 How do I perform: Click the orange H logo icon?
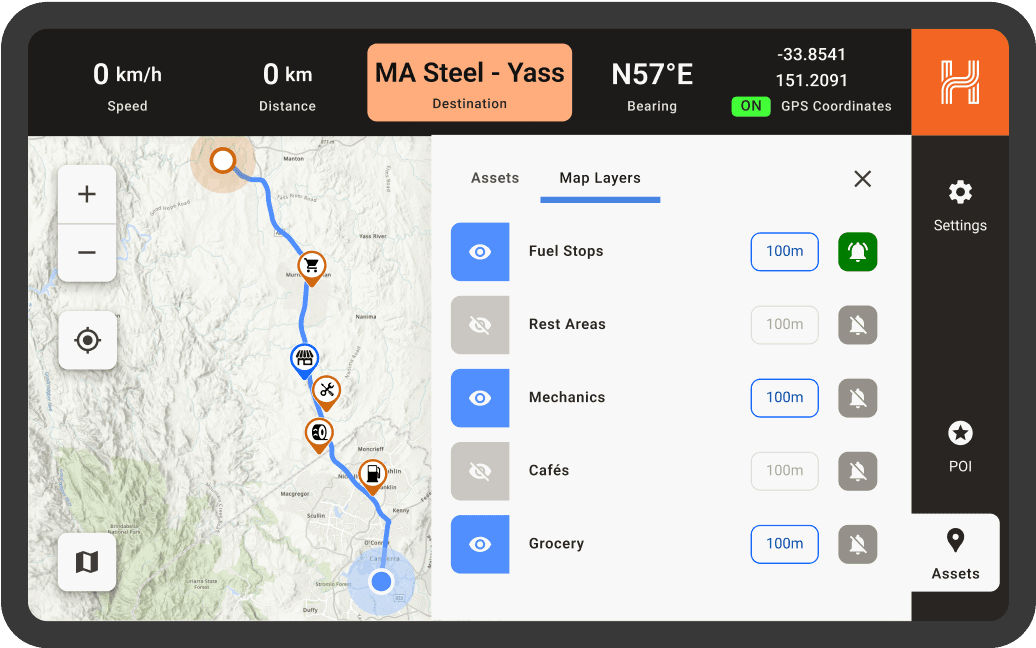coord(959,82)
